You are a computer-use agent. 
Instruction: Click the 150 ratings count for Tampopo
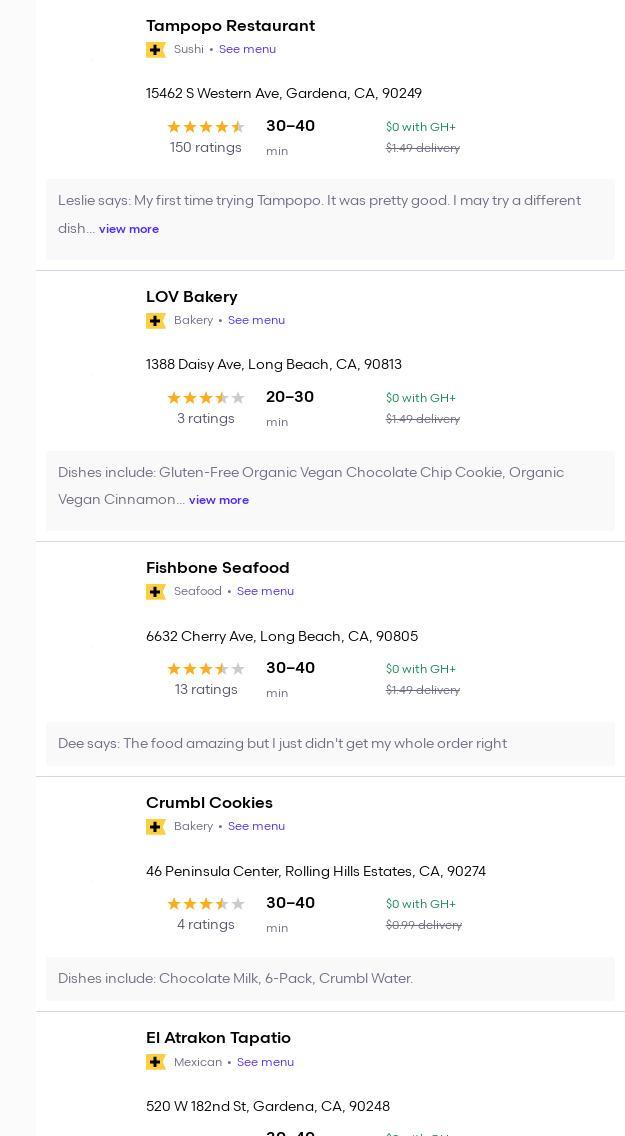point(205,148)
